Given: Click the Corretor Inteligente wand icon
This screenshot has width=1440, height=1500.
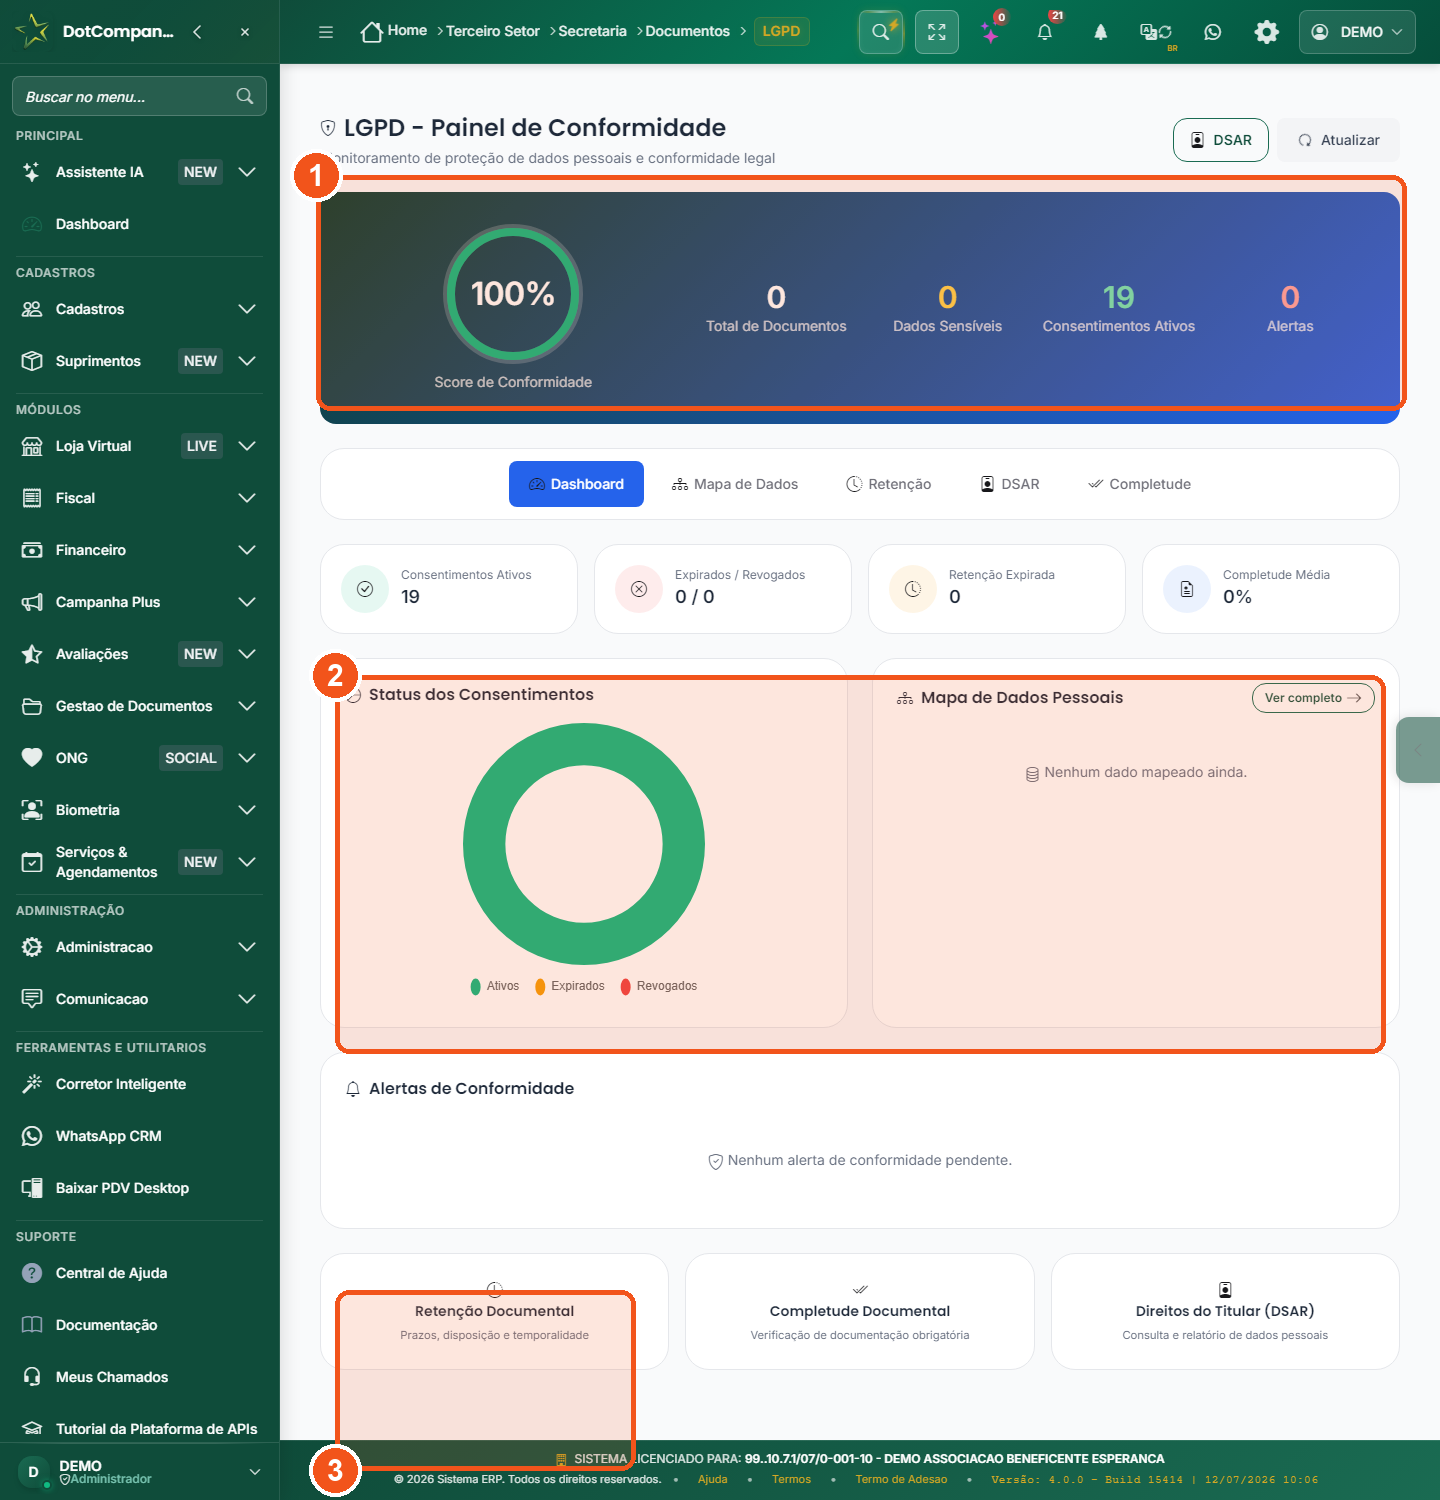Looking at the screenshot, I should coord(32,1084).
